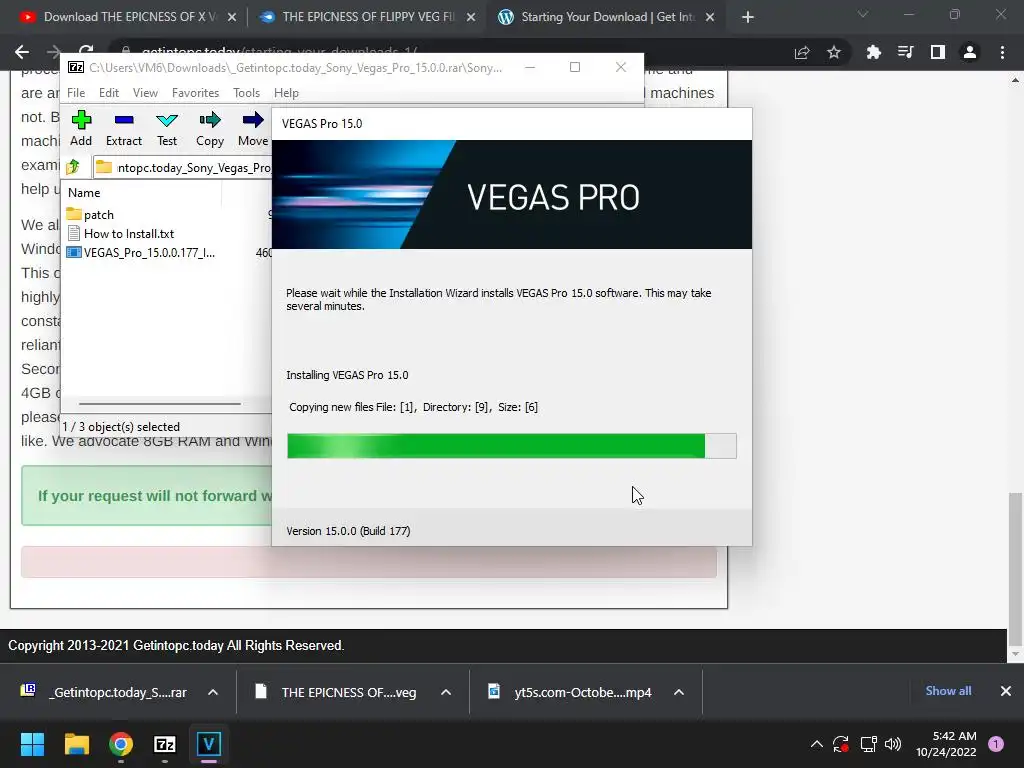Viewport: 1024px width, 768px height.
Task: Open the volume control in system tray
Action: pos(893,744)
